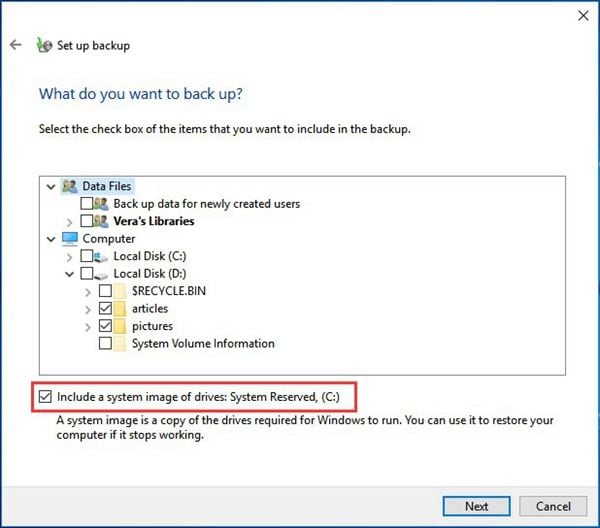Close the Set up backup dialog
Viewport: 600px width, 528px height.
583,16
